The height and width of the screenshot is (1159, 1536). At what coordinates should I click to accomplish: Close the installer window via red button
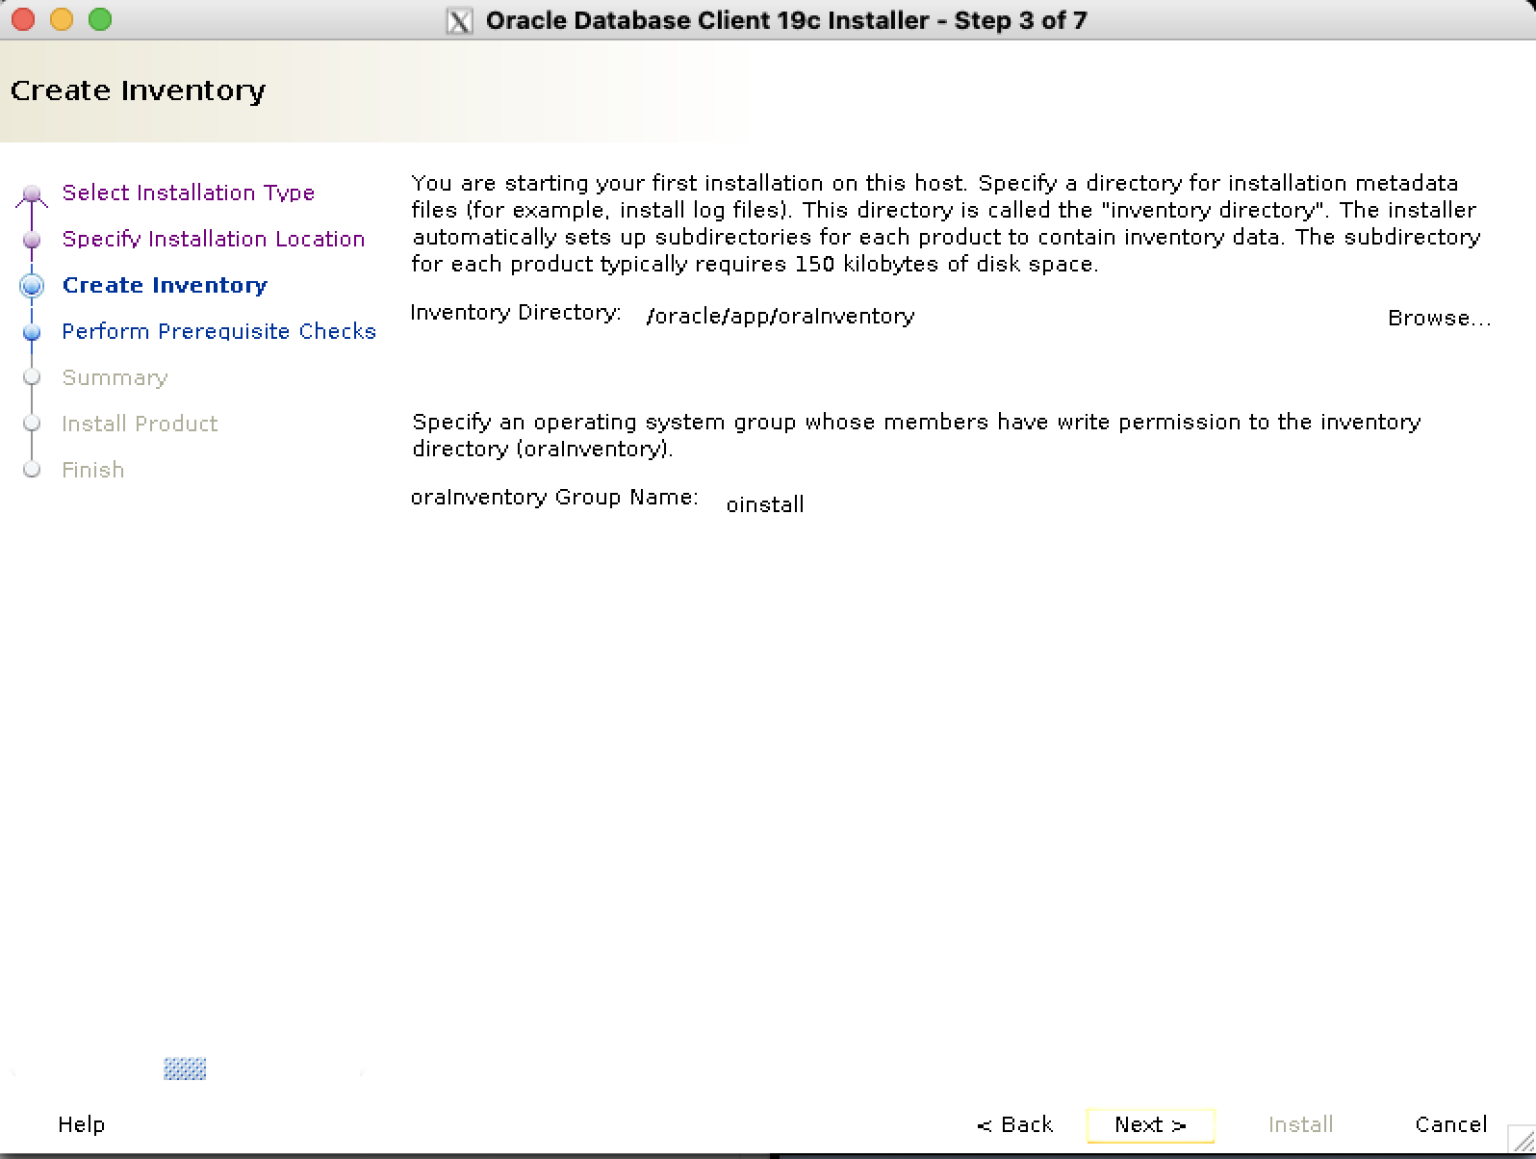pyautogui.click(x=23, y=19)
